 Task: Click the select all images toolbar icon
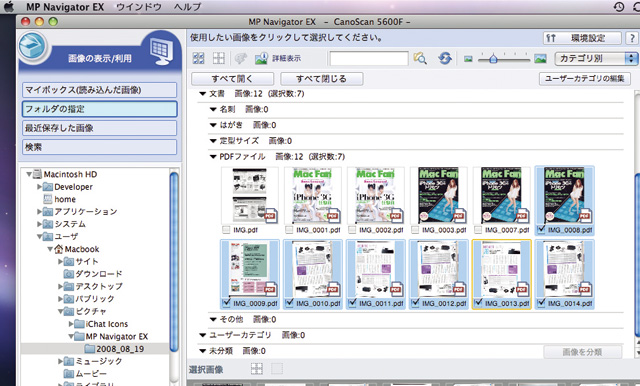click(x=199, y=58)
